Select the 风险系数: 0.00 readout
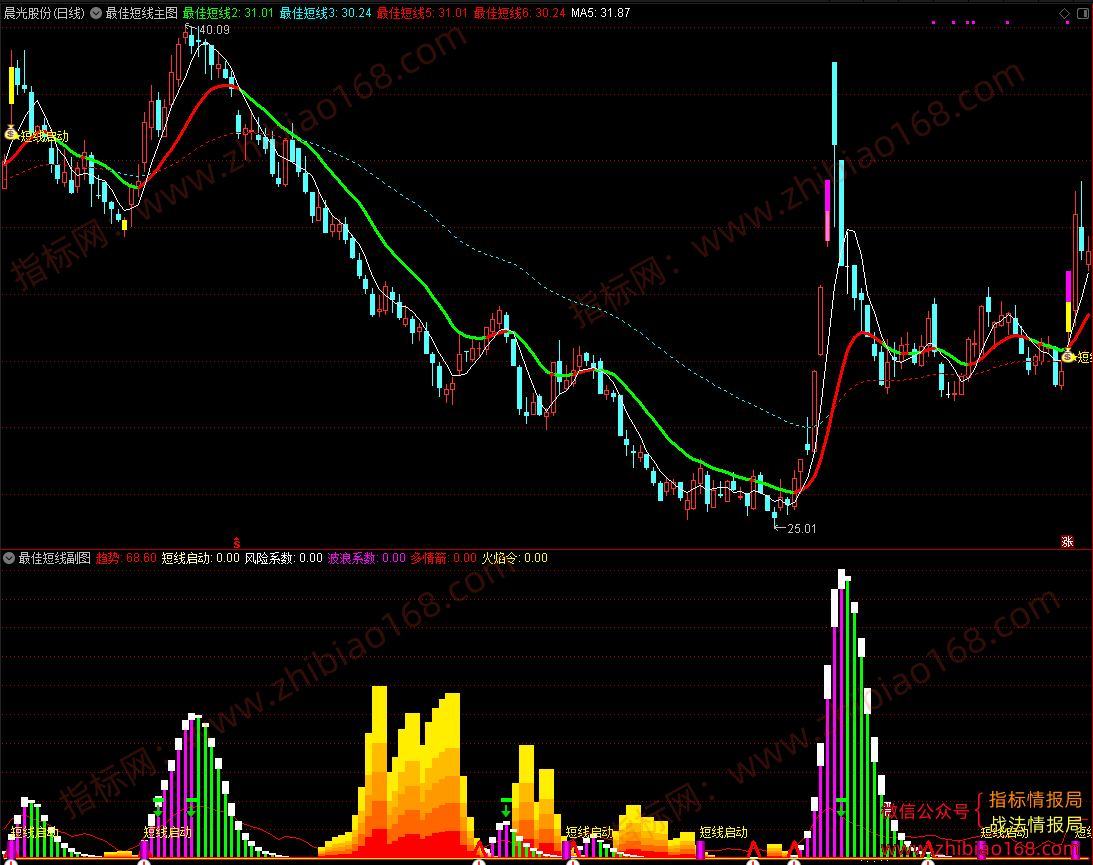Viewport: 1093px width, 865px height. click(284, 558)
